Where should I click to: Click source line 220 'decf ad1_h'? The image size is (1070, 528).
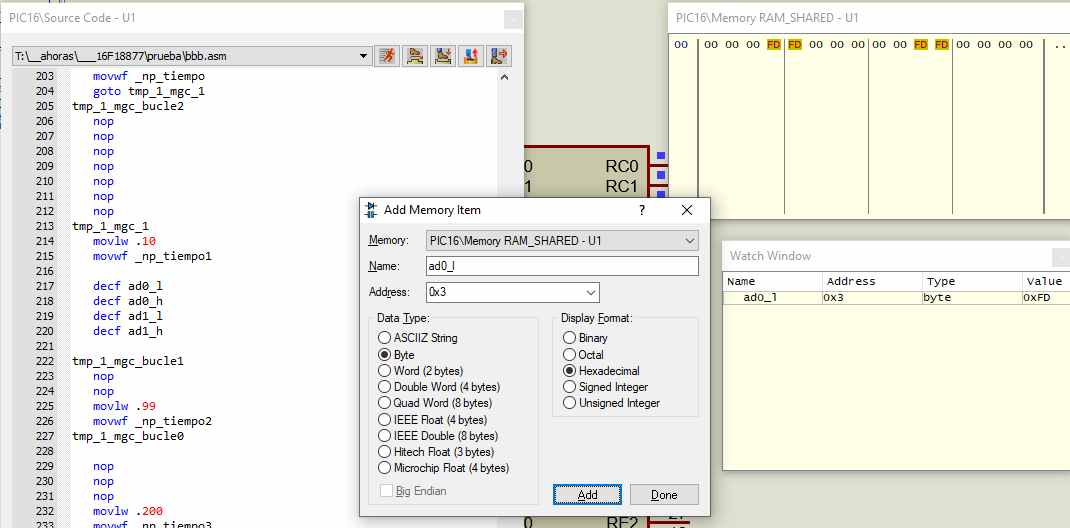[128, 331]
